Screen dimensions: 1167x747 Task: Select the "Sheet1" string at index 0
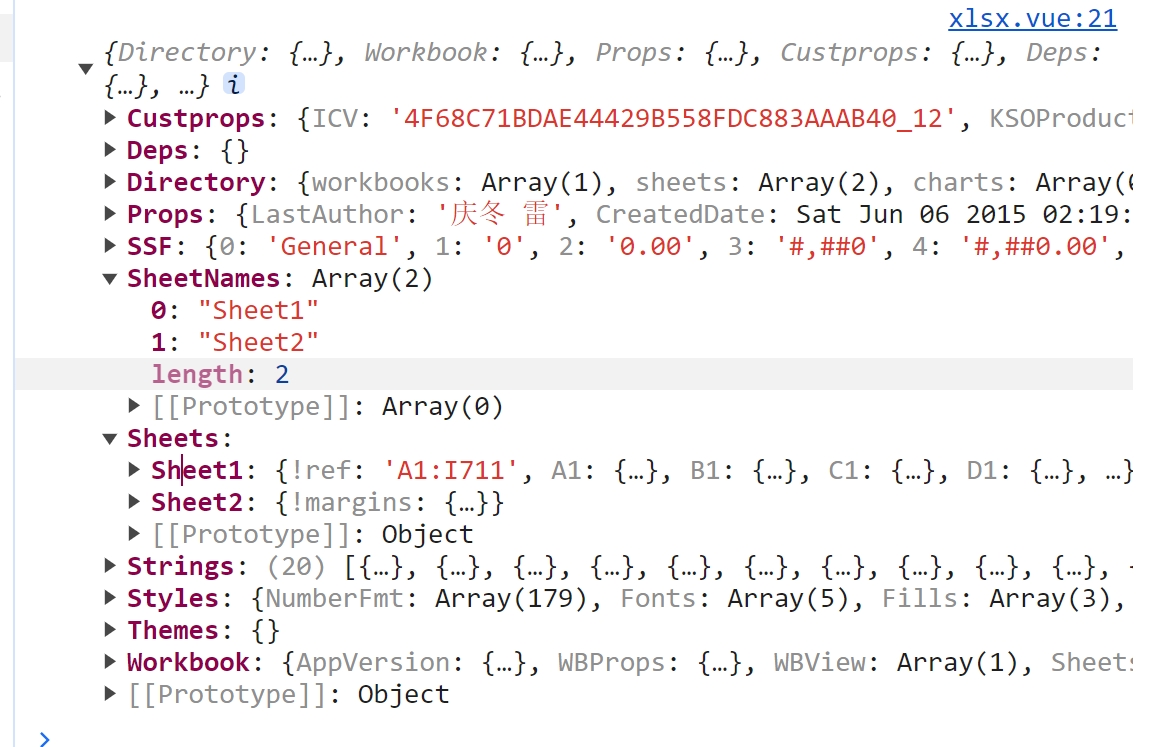point(258,310)
